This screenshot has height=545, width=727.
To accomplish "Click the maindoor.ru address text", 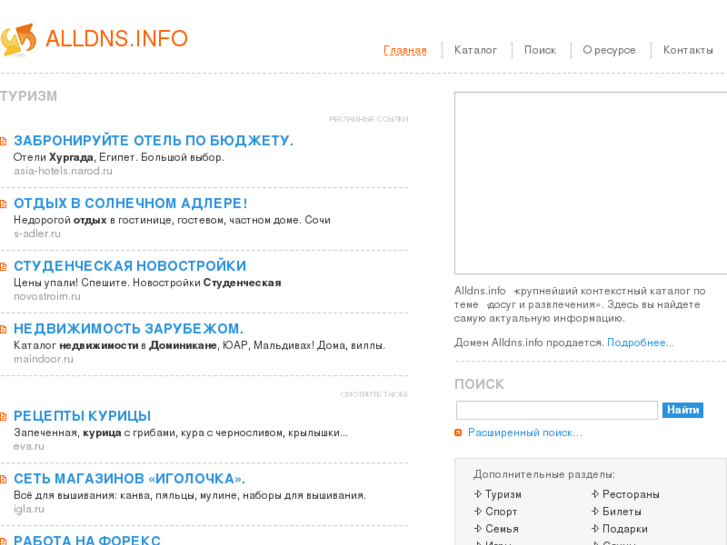I will 44,359.
